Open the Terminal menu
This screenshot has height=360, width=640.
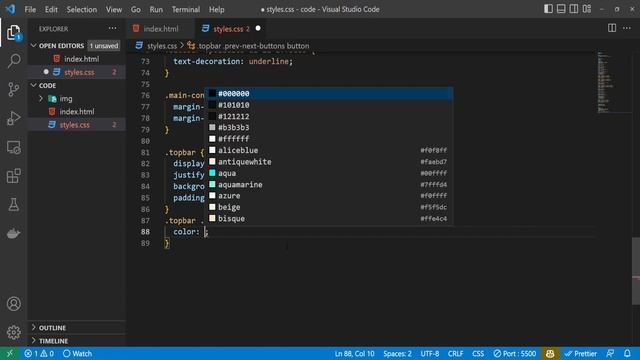coord(186,9)
